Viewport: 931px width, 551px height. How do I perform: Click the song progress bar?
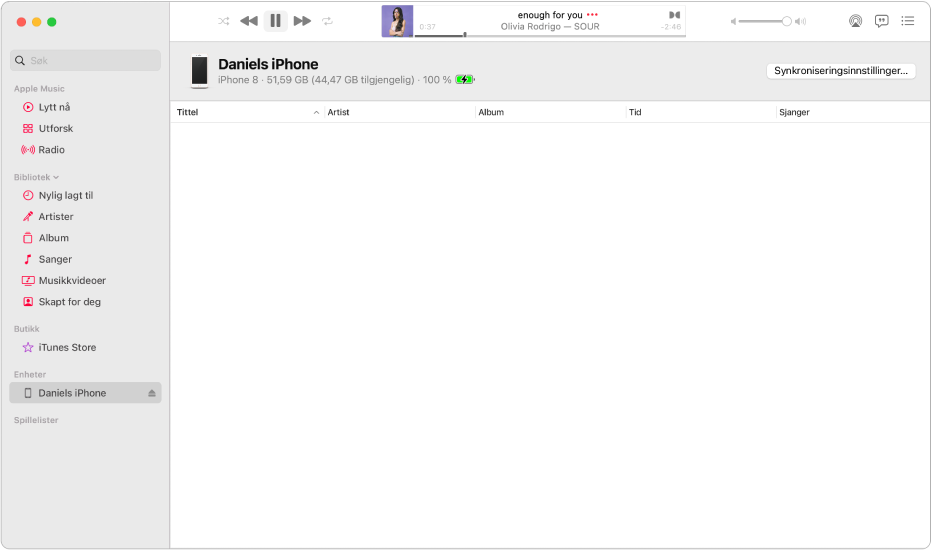tap(550, 36)
